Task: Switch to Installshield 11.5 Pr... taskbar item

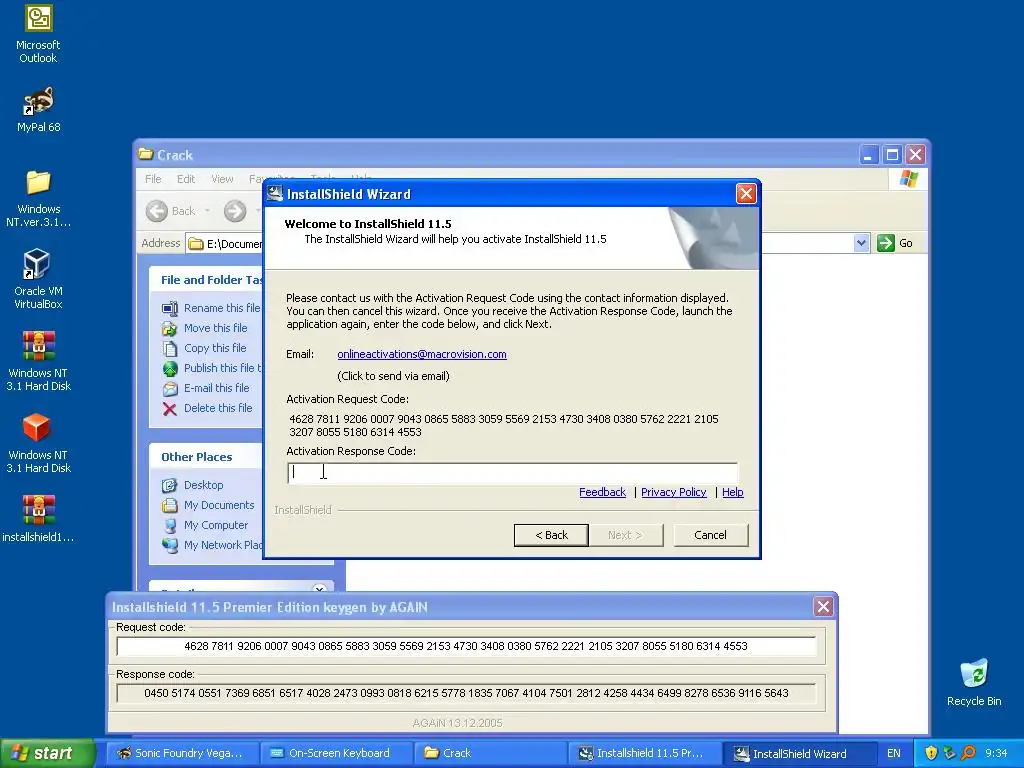Action: (644, 753)
